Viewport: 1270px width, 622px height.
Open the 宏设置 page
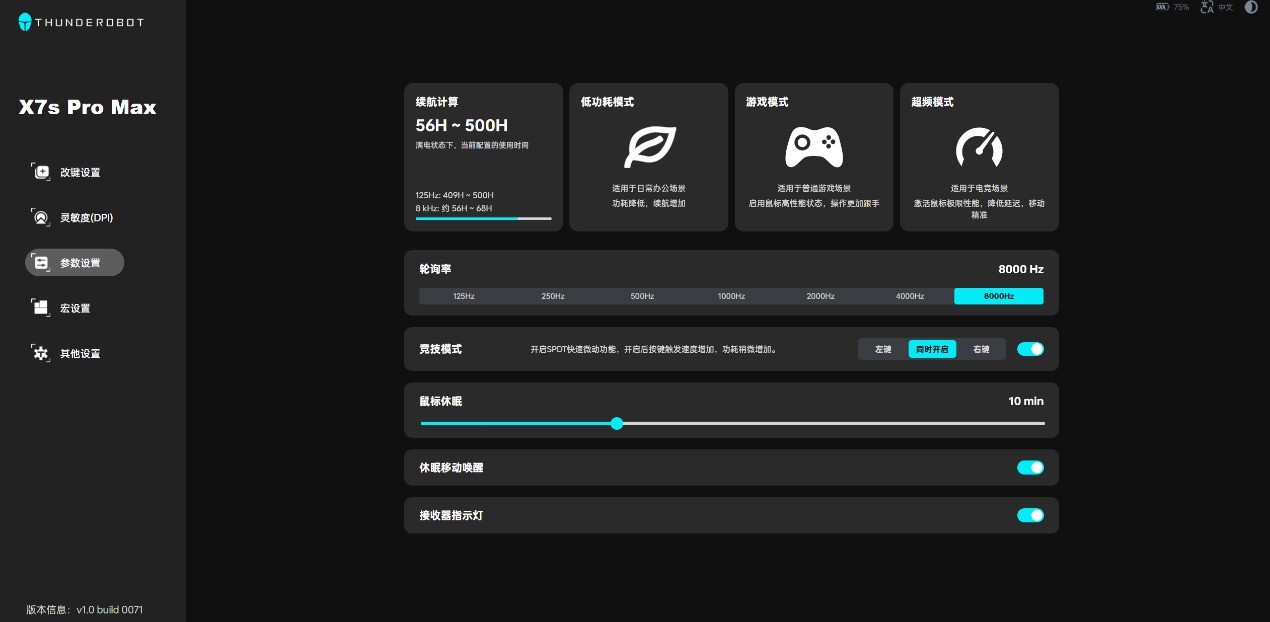pyautogui.click(x=74, y=308)
